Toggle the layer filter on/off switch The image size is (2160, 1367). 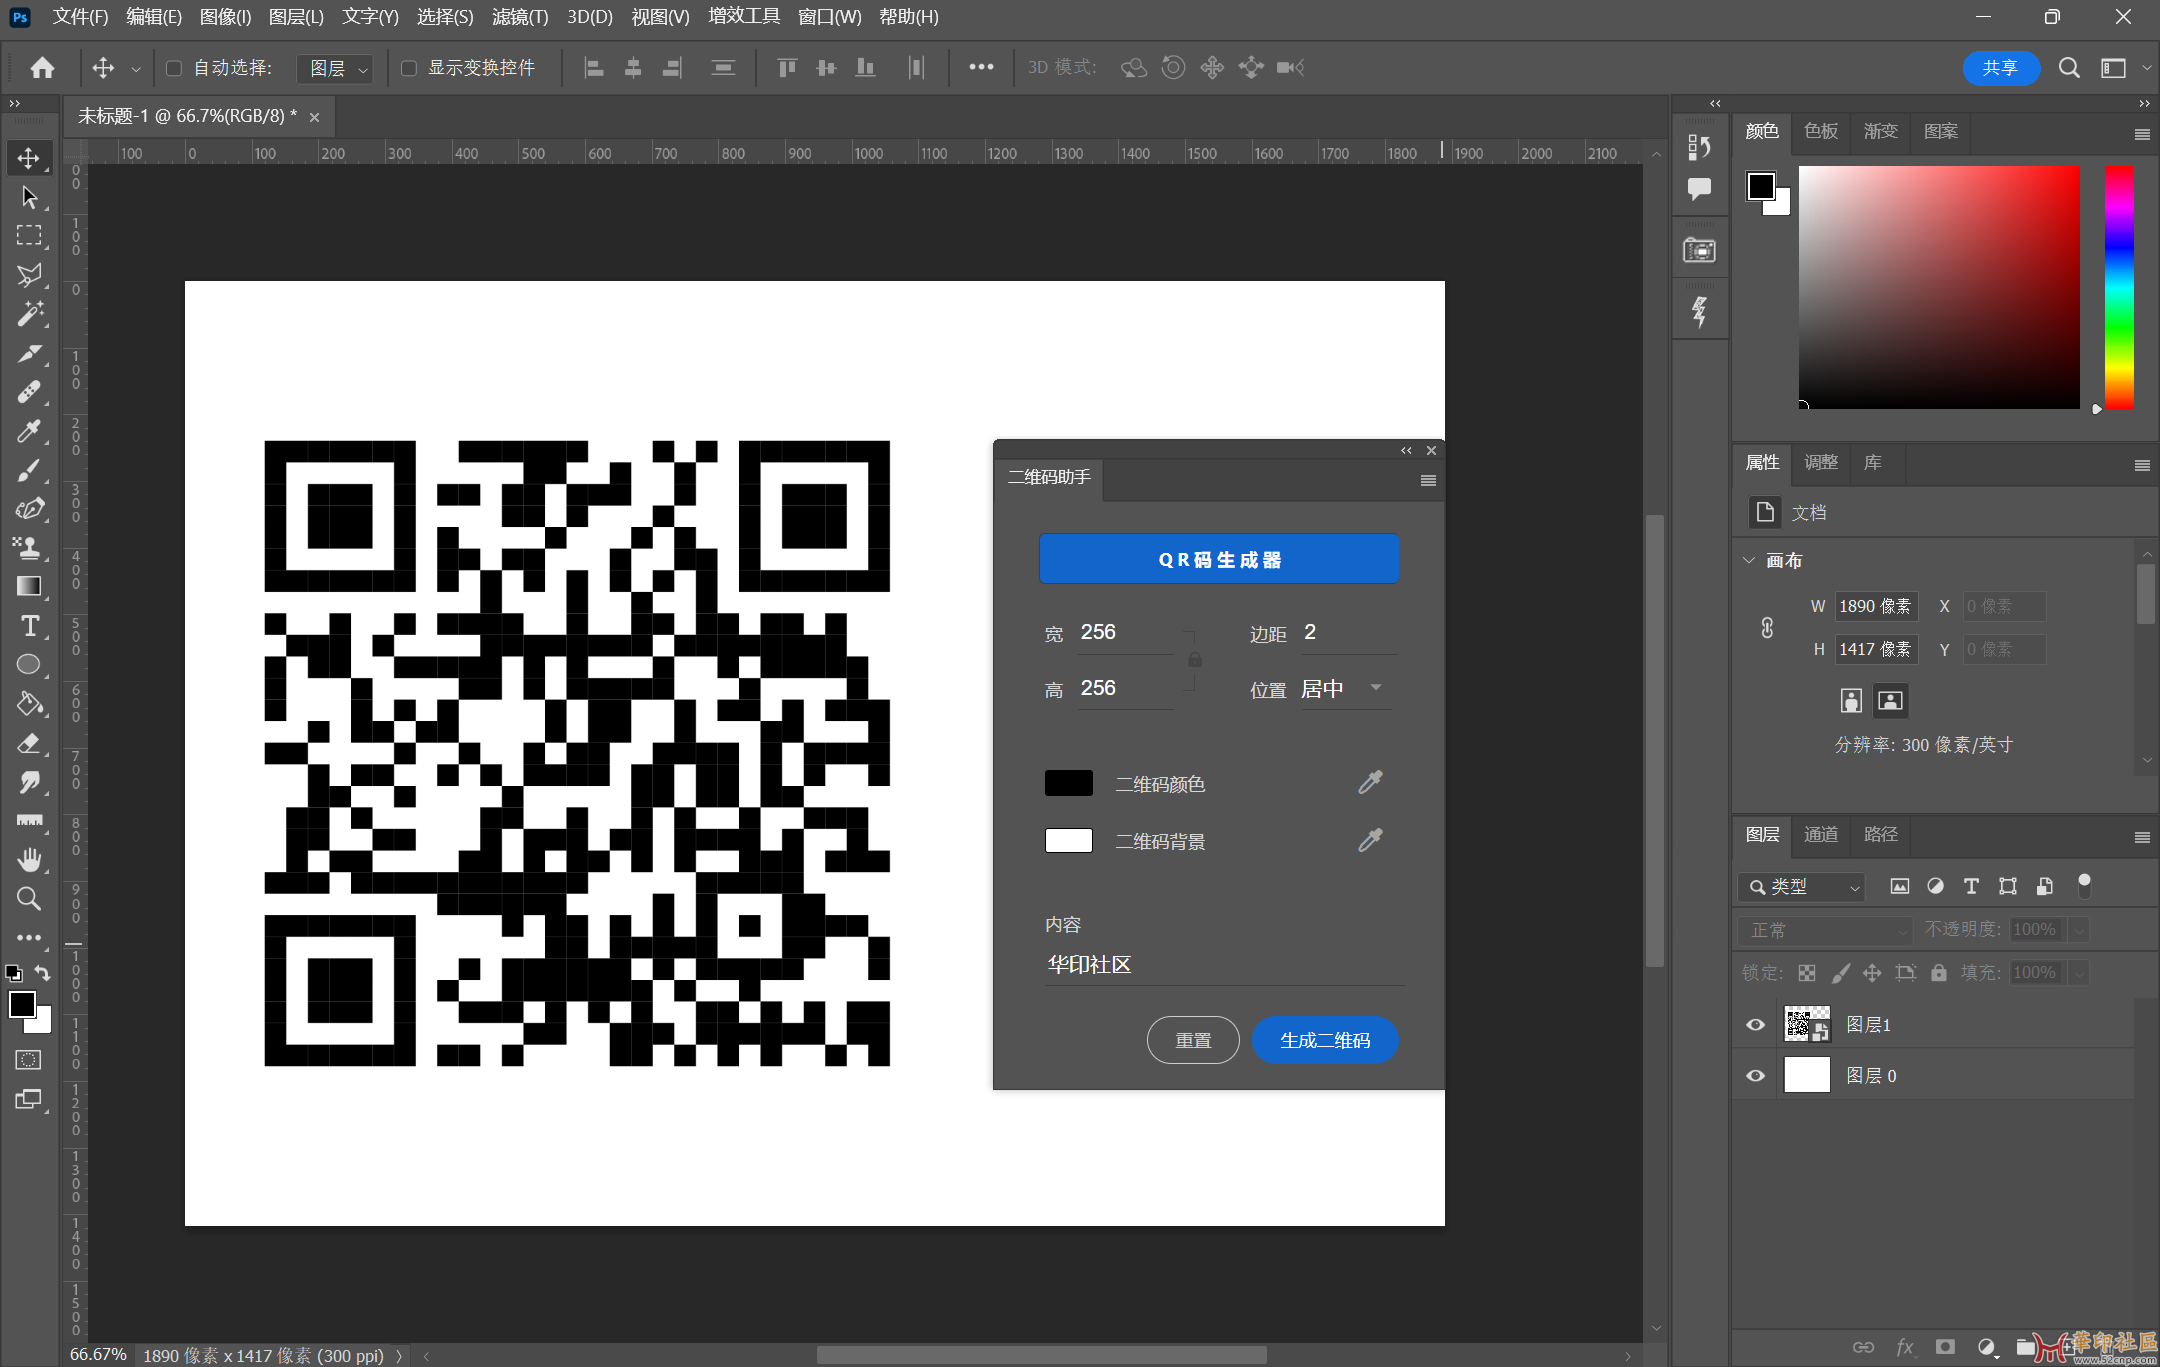[2084, 884]
